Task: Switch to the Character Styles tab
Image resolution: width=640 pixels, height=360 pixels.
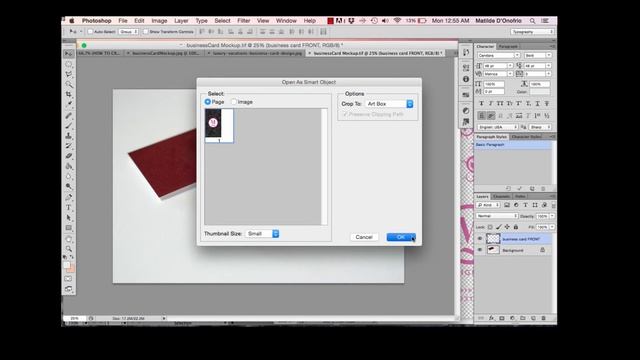Action: [527, 137]
